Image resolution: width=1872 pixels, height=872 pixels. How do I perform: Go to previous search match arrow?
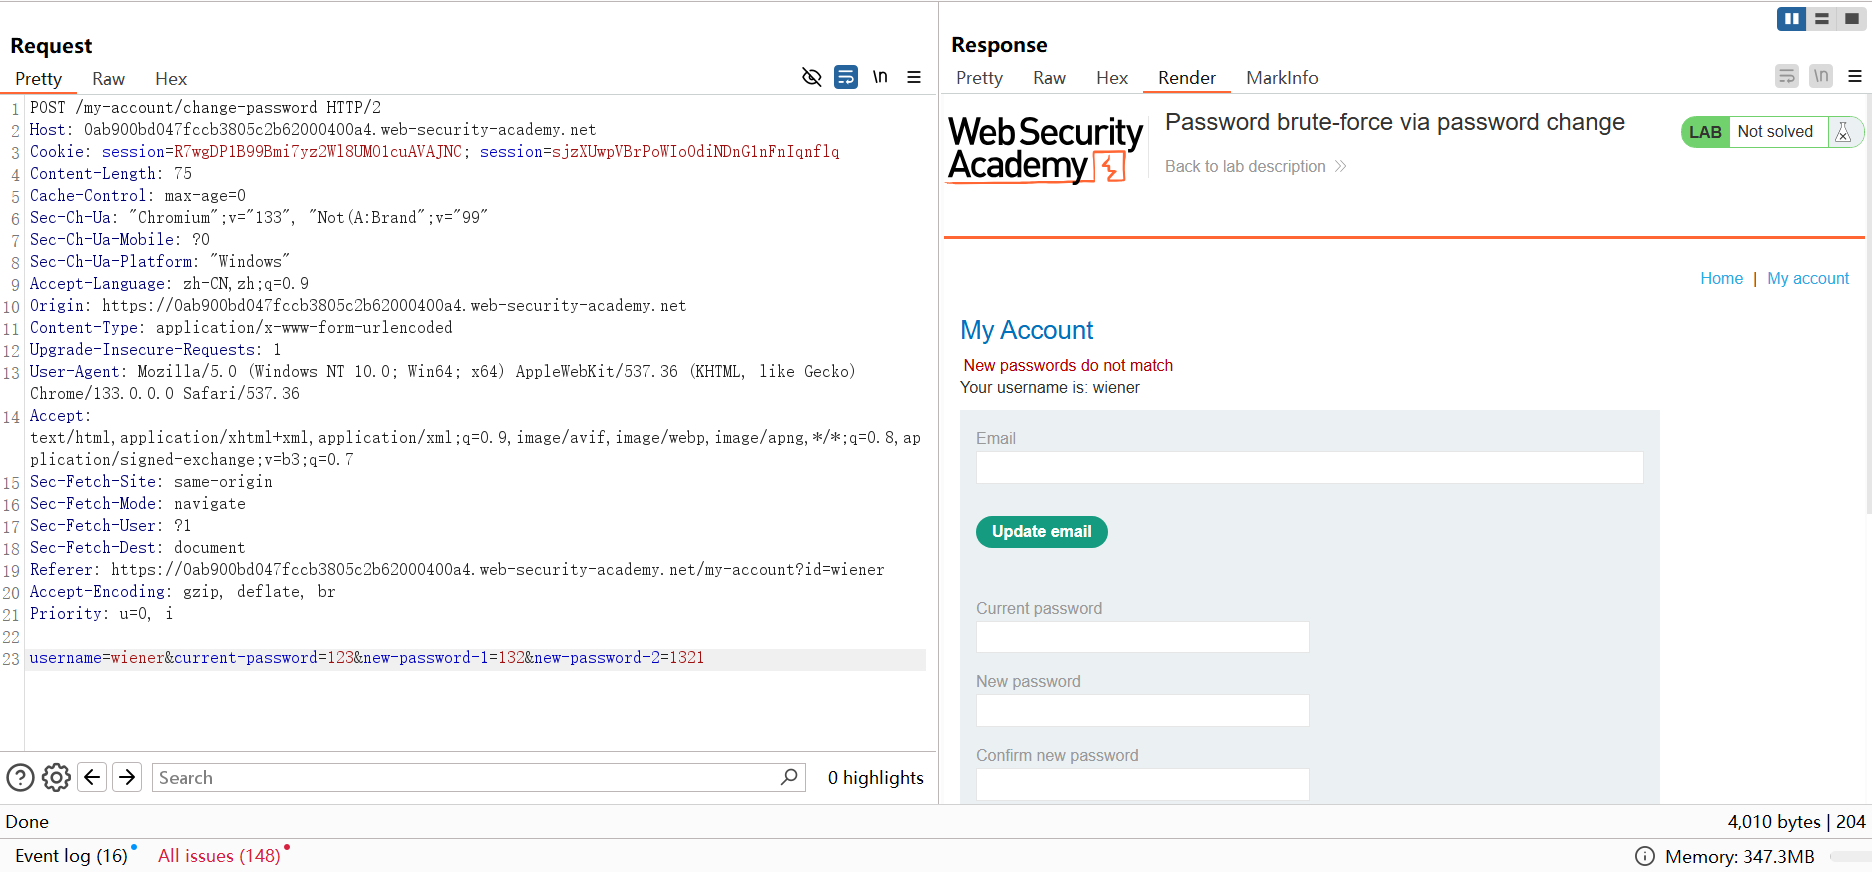[x=92, y=777]
